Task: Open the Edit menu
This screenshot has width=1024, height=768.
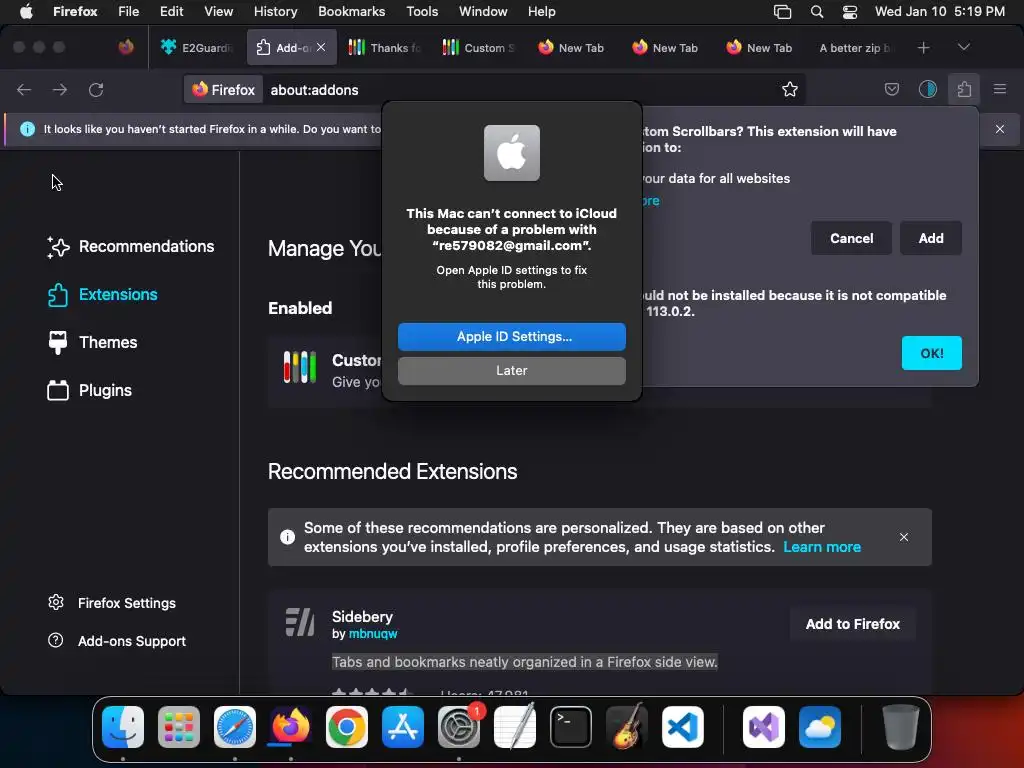Action: pyautogui.click(x=171, y=11)
